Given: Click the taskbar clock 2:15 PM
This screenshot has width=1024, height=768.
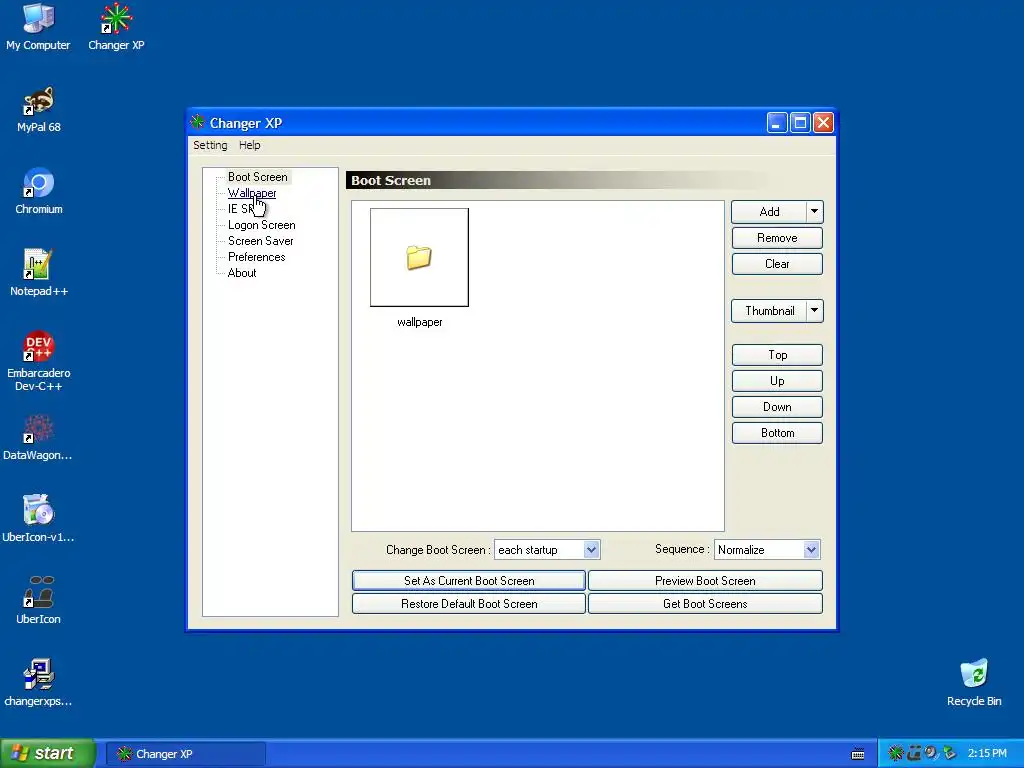Looking at the screenshot, I should pyautogui.click(x=987, y=753).
